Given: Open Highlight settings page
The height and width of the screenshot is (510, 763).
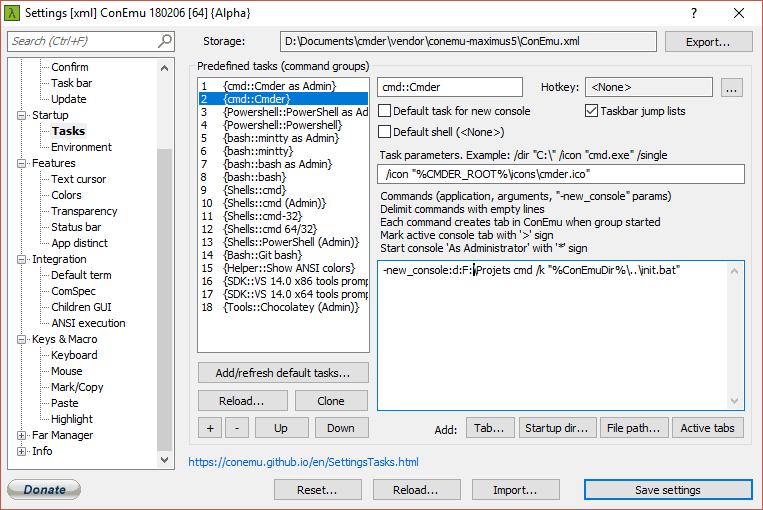Looking at the screenshot, I should tap(72, 419).
